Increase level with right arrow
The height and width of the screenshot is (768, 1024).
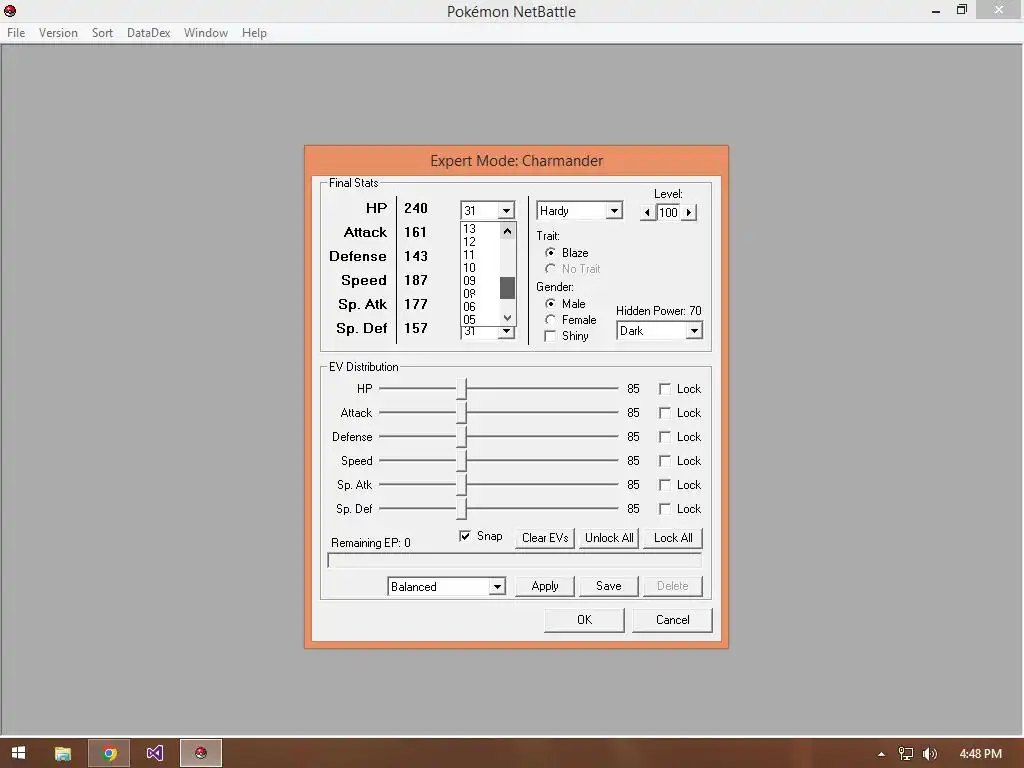click(688, 212)
